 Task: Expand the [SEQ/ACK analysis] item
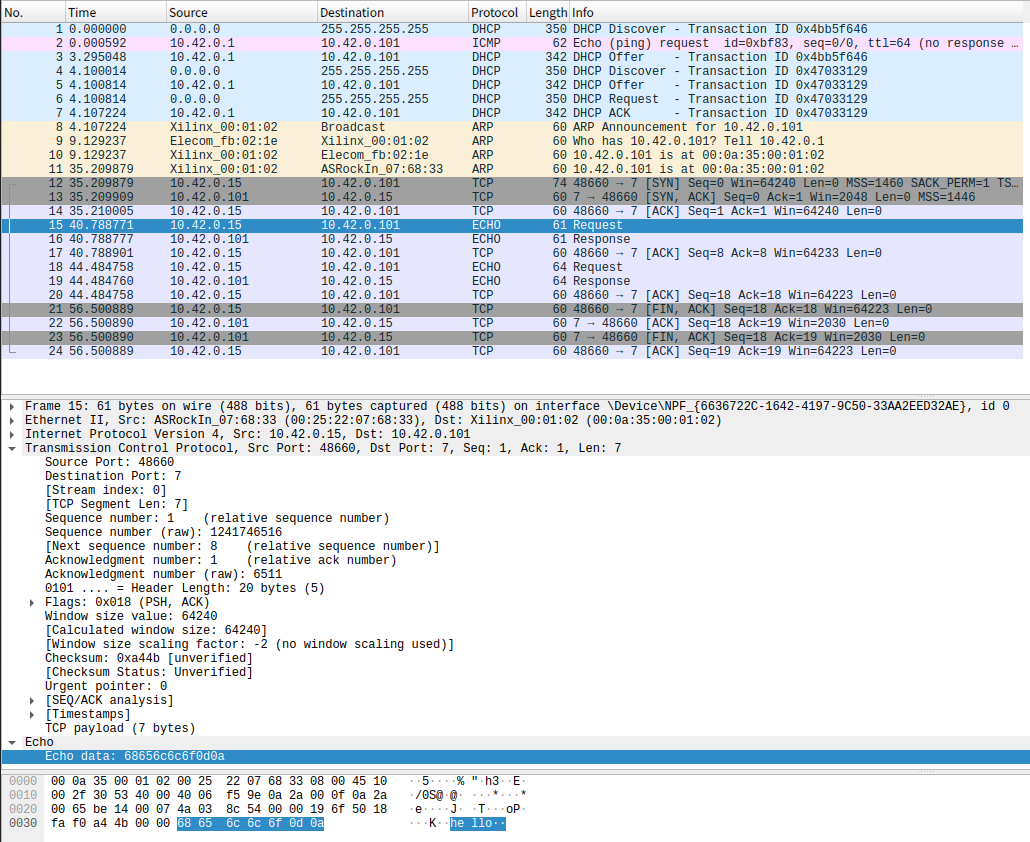32,701
